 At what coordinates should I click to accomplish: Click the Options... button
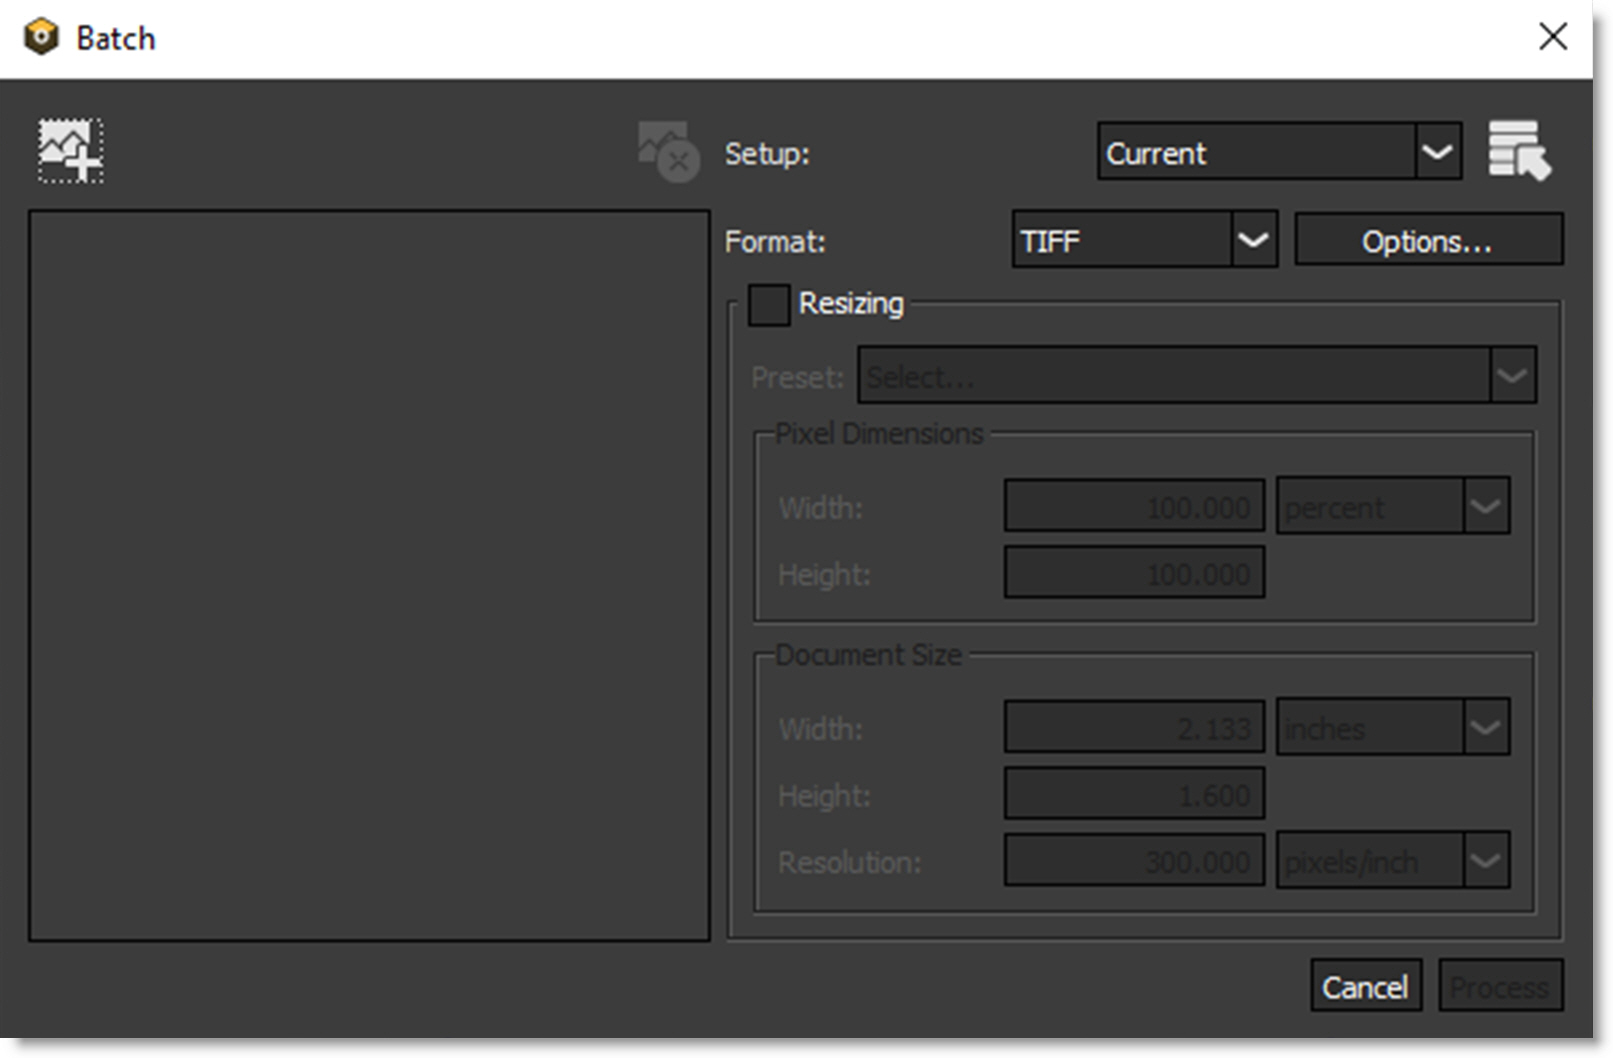1427,240
